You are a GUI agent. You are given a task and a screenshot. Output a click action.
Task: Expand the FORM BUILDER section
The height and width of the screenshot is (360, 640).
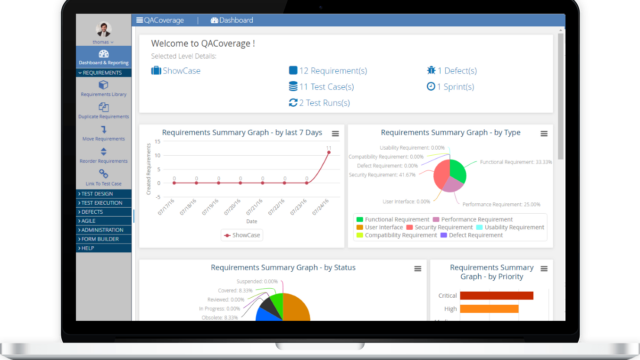pos(104,239)
